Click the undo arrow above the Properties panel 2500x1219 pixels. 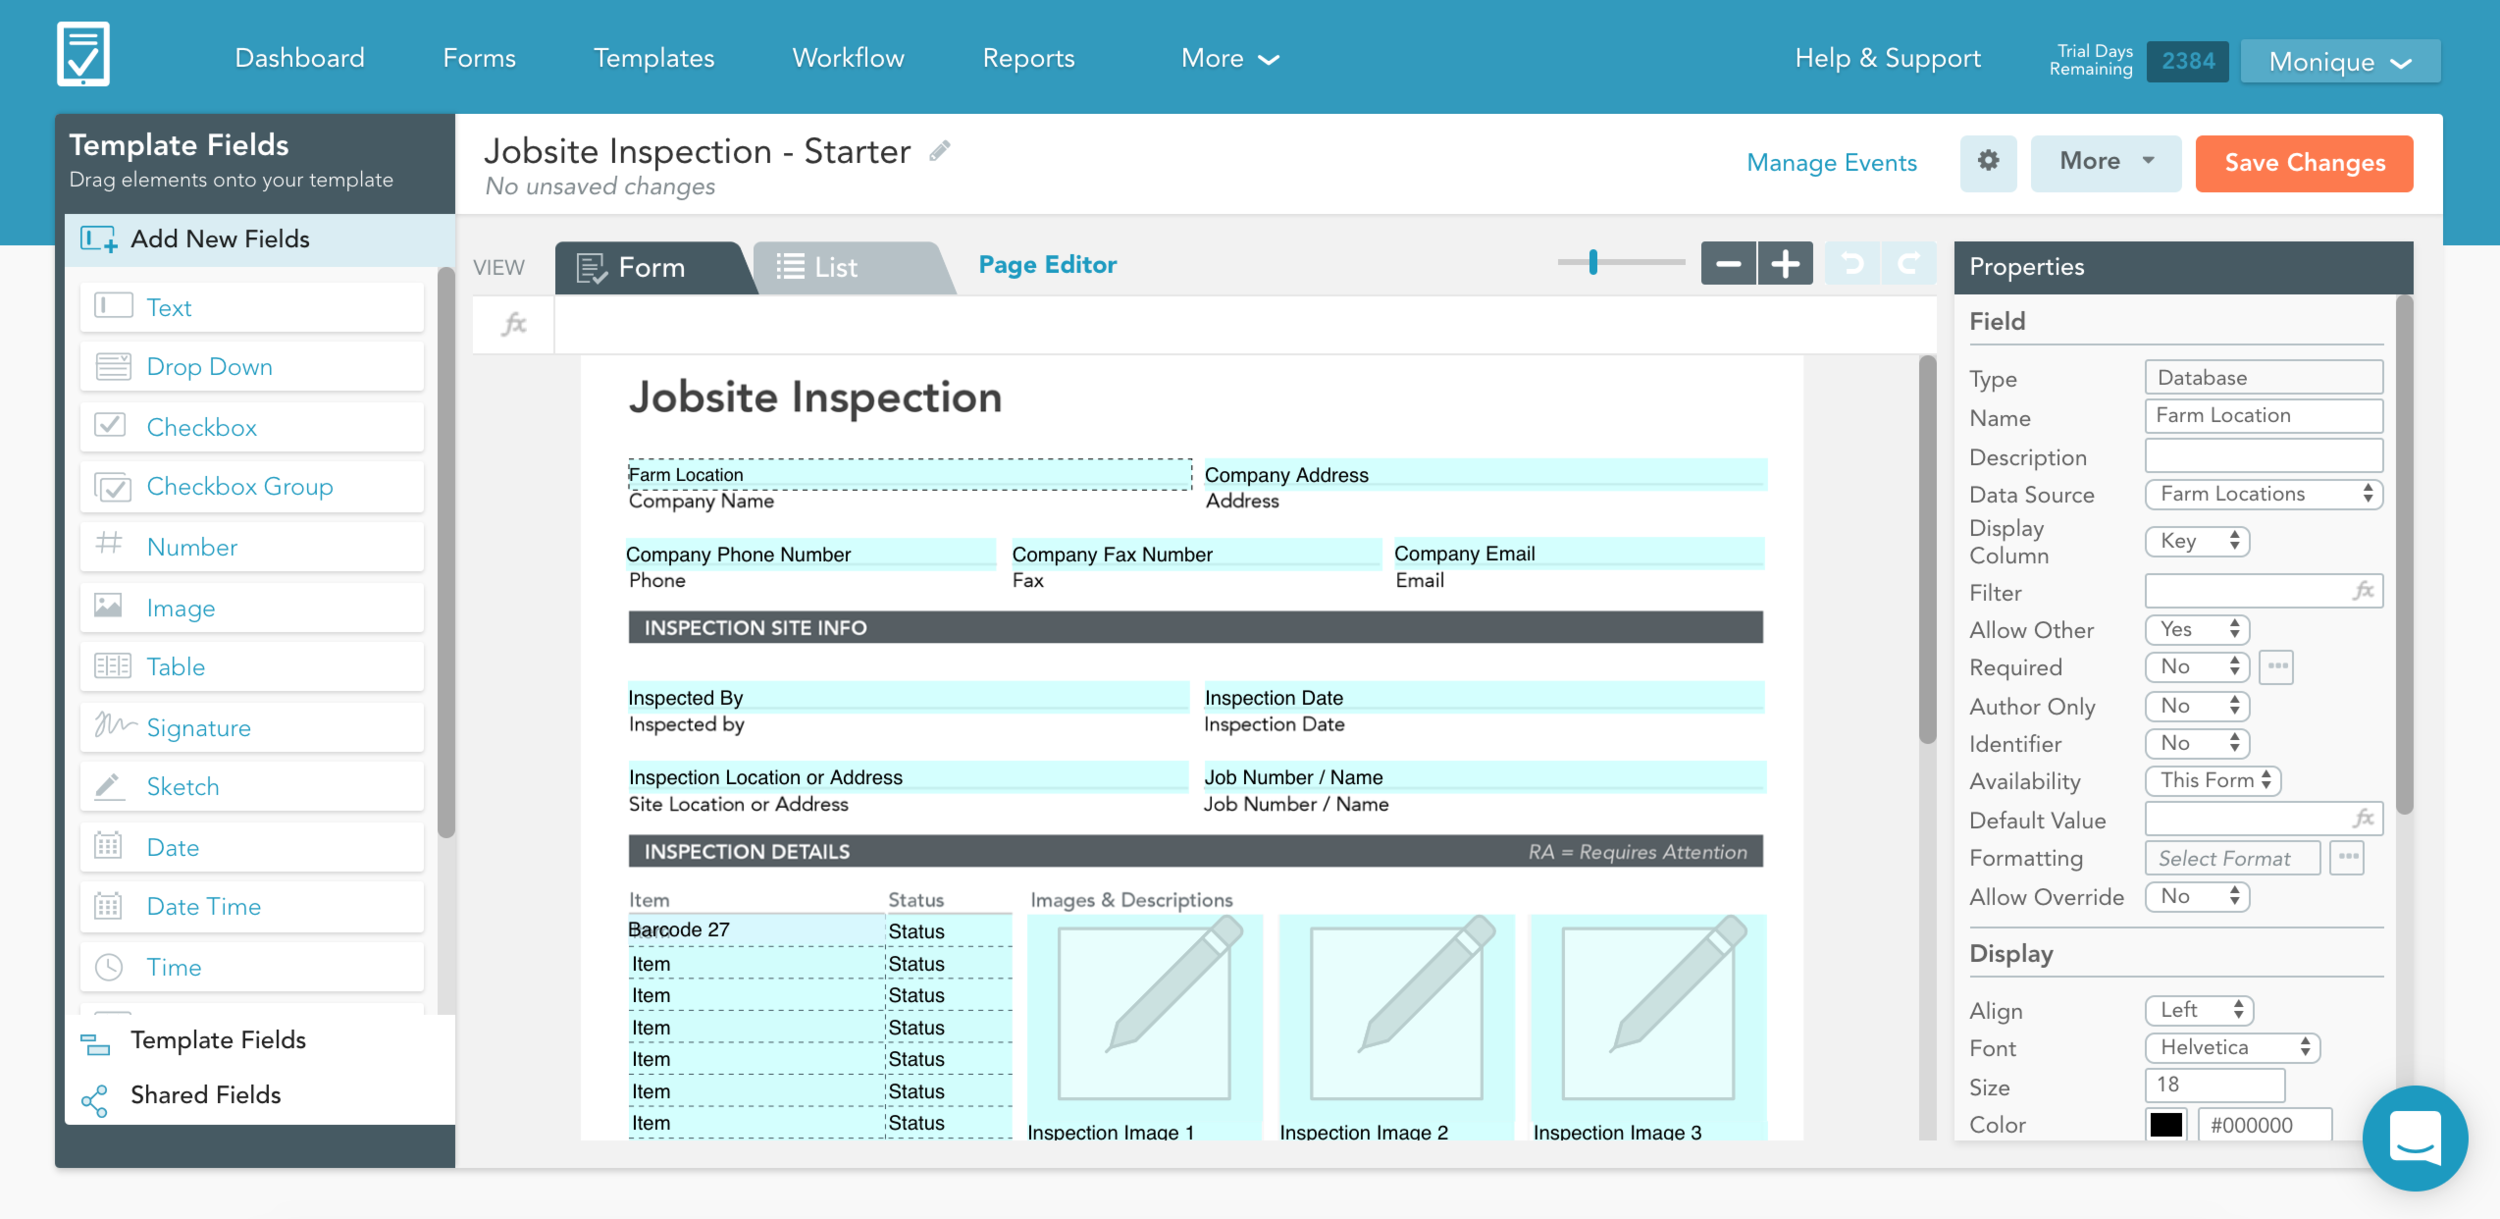point(1855,263)
